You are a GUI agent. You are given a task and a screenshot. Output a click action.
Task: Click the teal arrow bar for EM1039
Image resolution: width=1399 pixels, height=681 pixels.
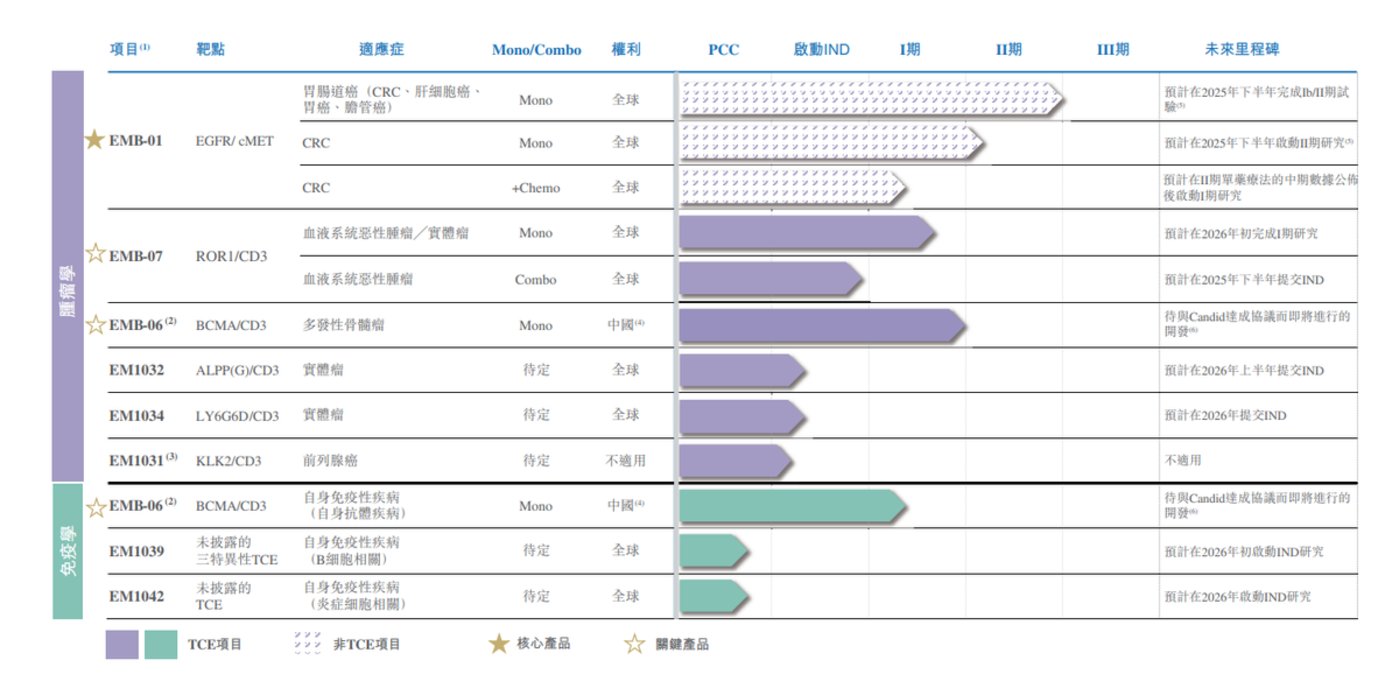point(712,551)
